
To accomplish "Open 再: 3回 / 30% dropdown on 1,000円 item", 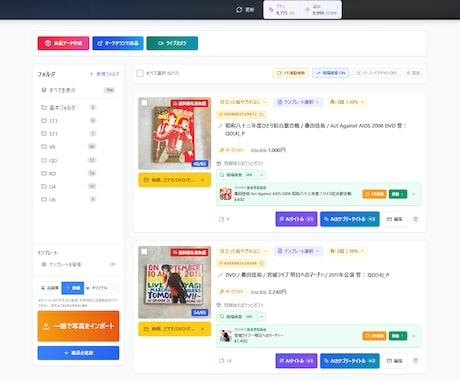I will point(347,102).
